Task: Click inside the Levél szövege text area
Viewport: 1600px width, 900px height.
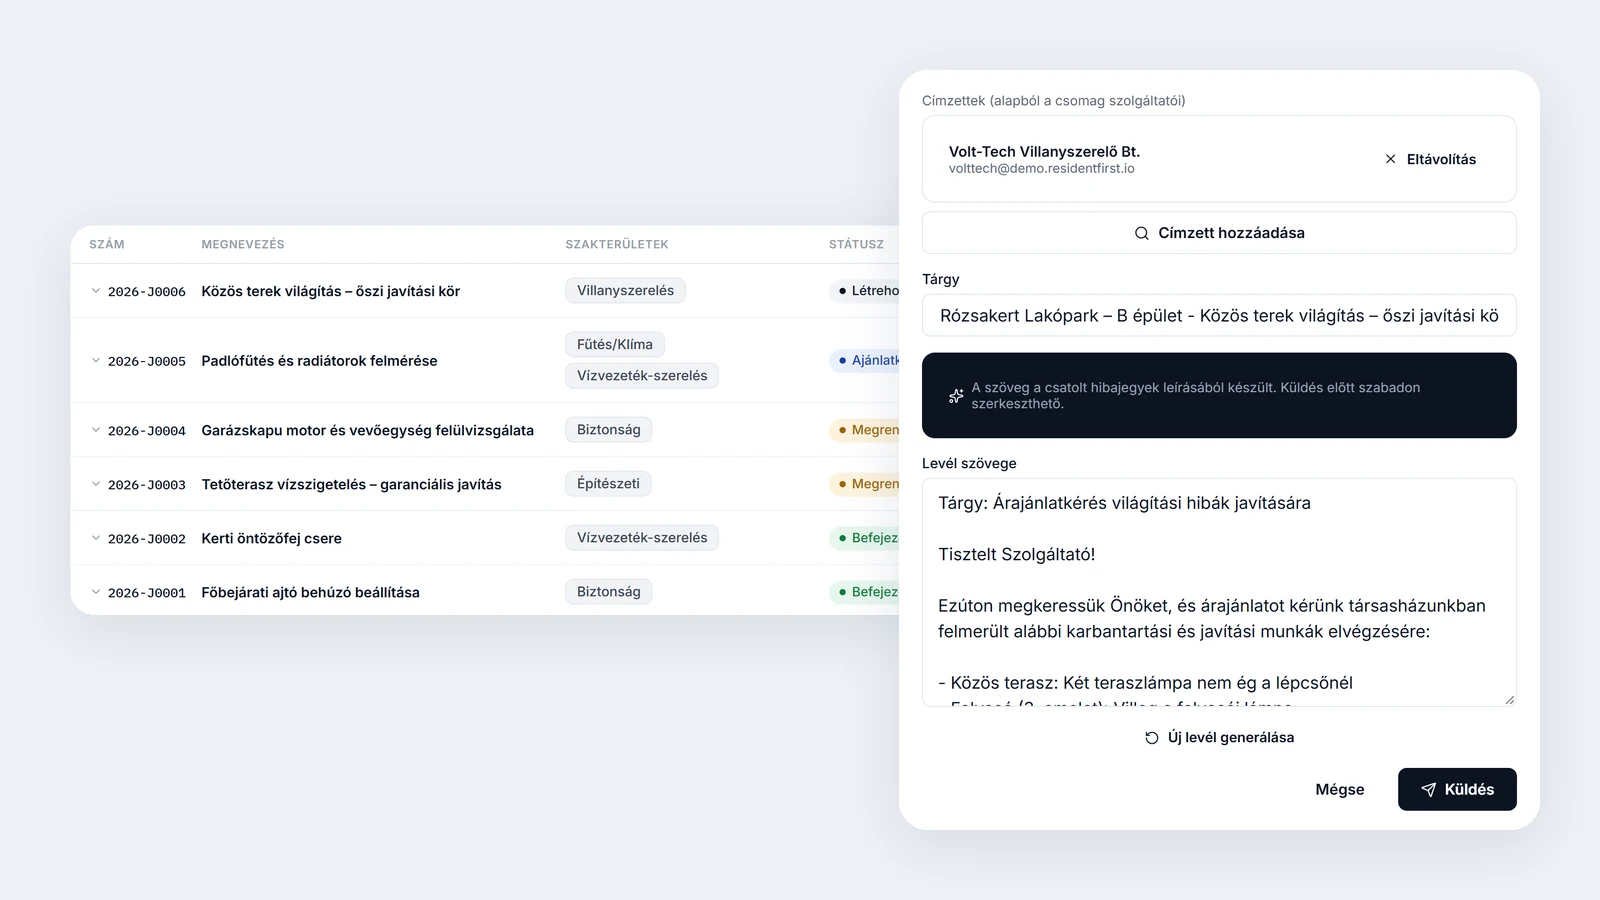Action: (1219, 592)
